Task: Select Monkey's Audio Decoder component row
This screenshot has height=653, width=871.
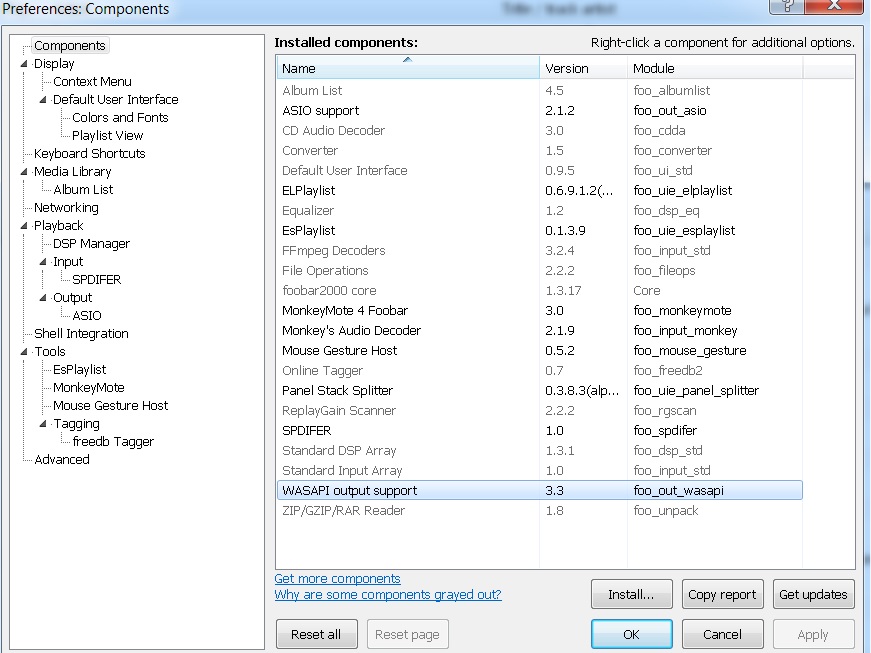Action: pyautogui.click(x=539, y=330)
